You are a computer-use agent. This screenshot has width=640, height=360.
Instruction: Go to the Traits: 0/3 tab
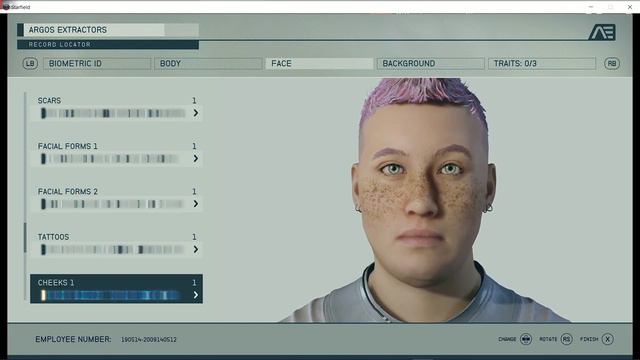(542, 64)
